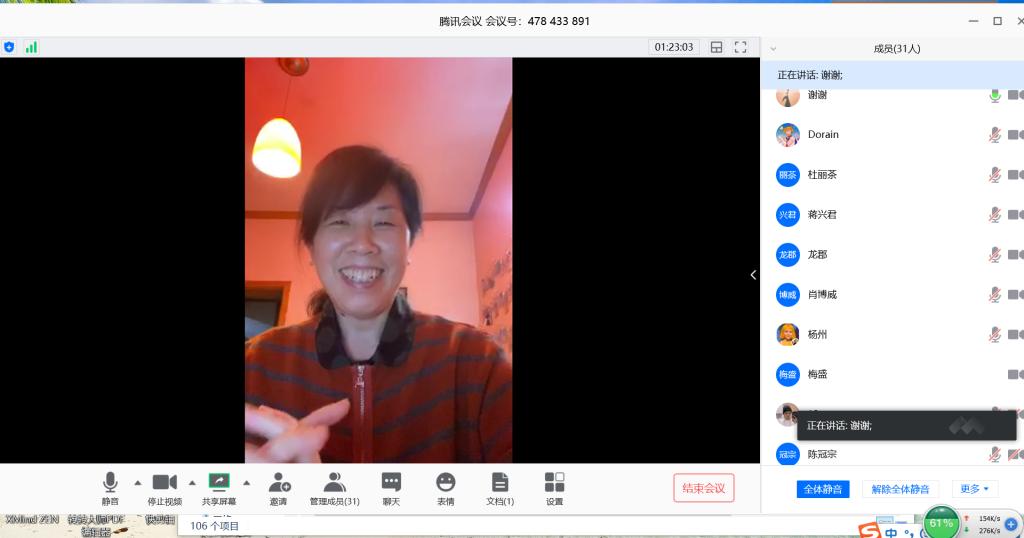This screenshot has height=538, width=1024.
Task: Enter fullscreen mode via expand icon
Action: click(741, 47)
